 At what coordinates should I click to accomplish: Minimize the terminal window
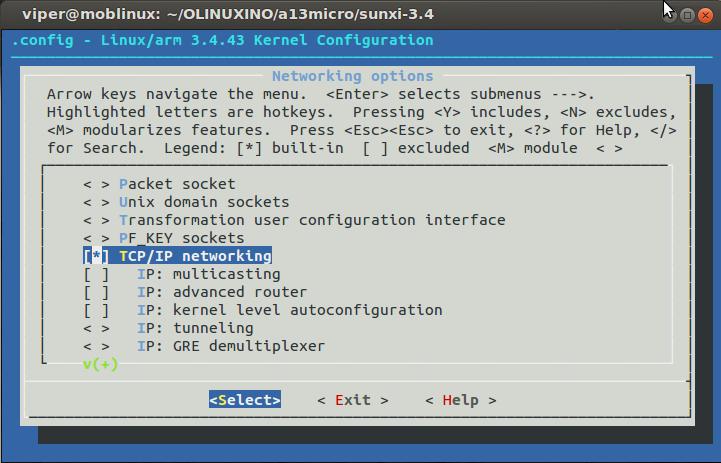click(x=667, y=15)
